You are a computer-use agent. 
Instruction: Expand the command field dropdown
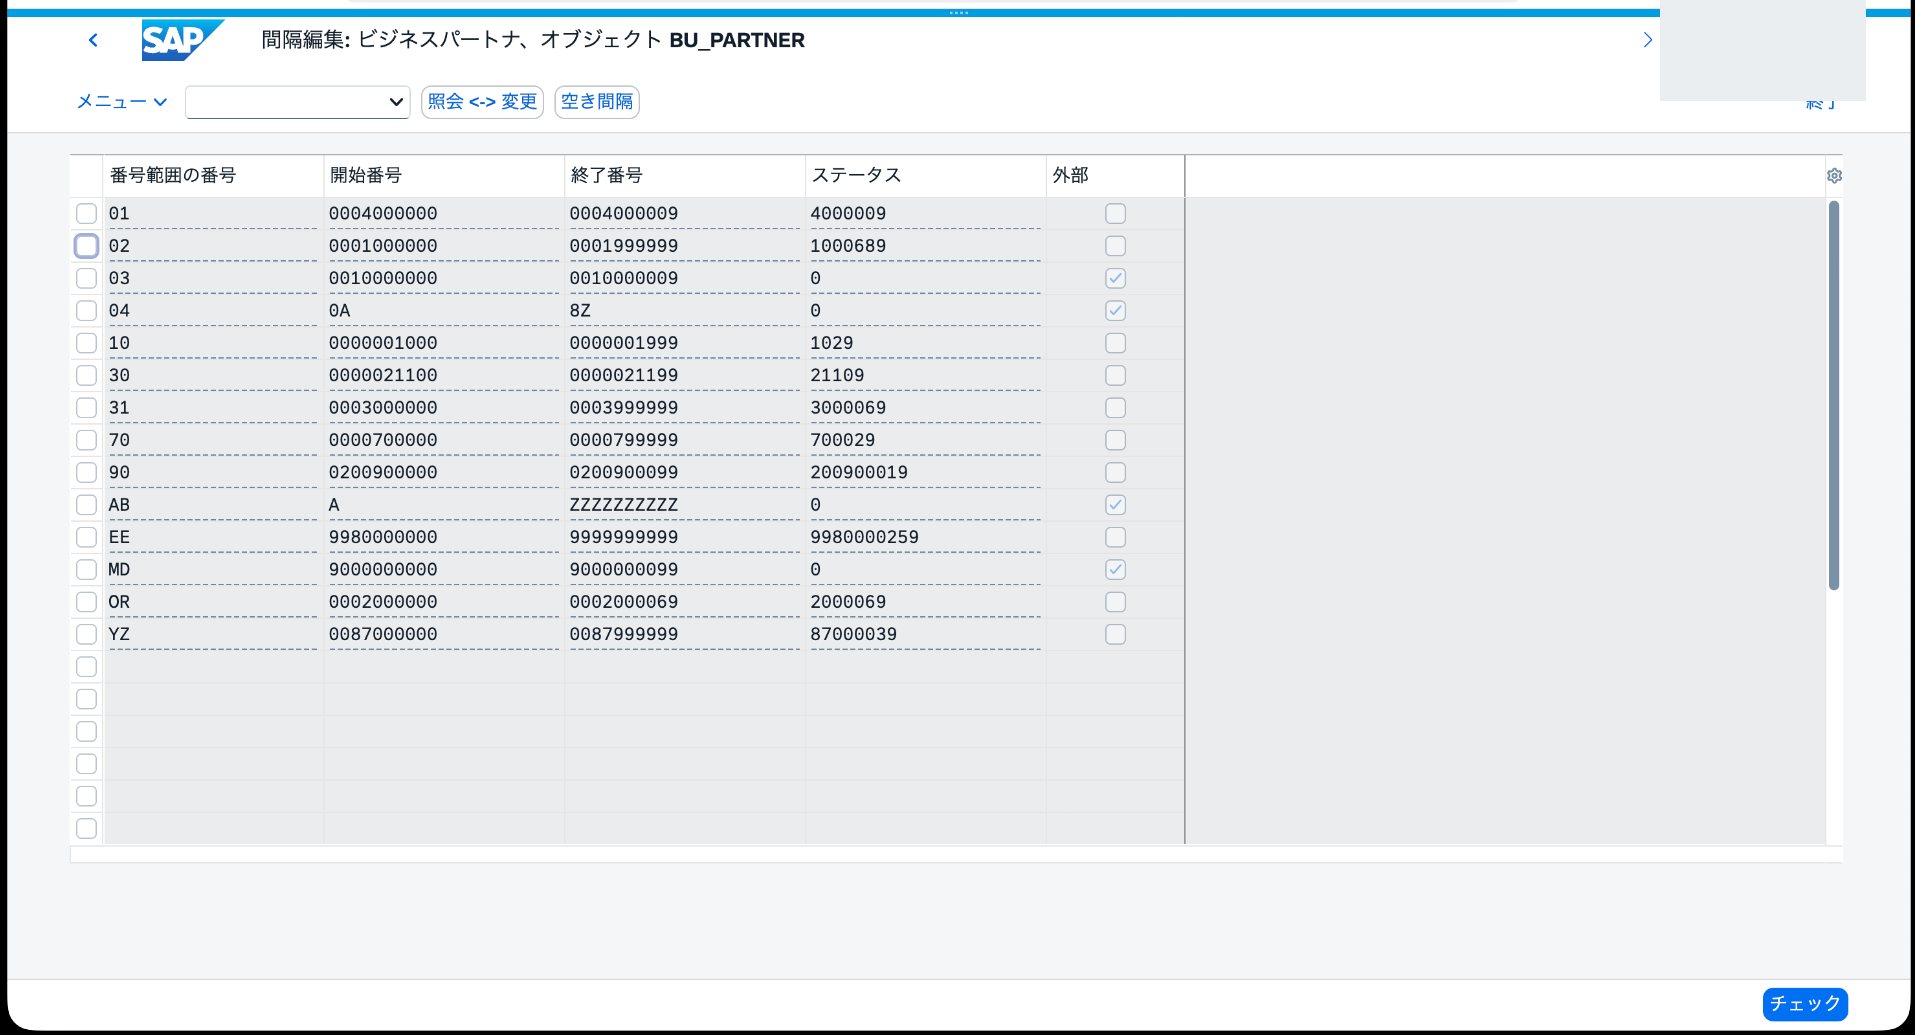pos(396,102)
